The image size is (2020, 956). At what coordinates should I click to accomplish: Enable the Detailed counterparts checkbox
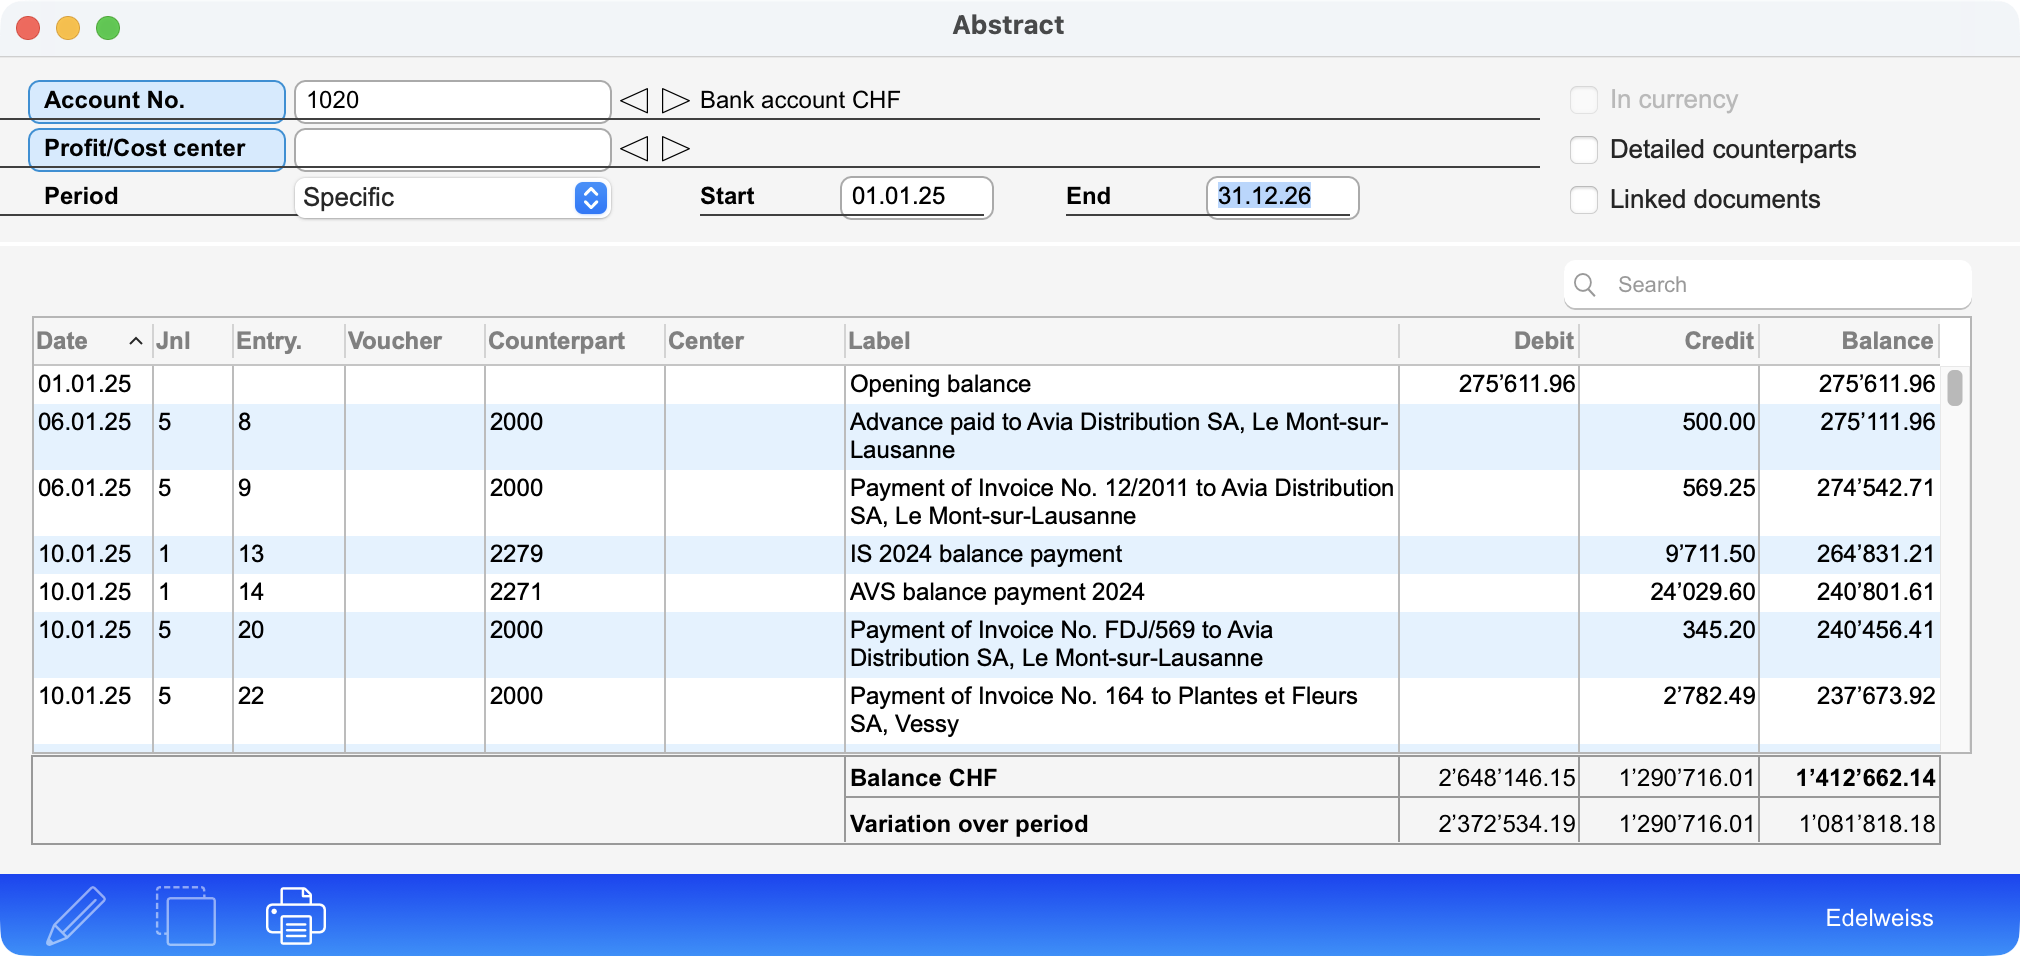pos(1584,150)
